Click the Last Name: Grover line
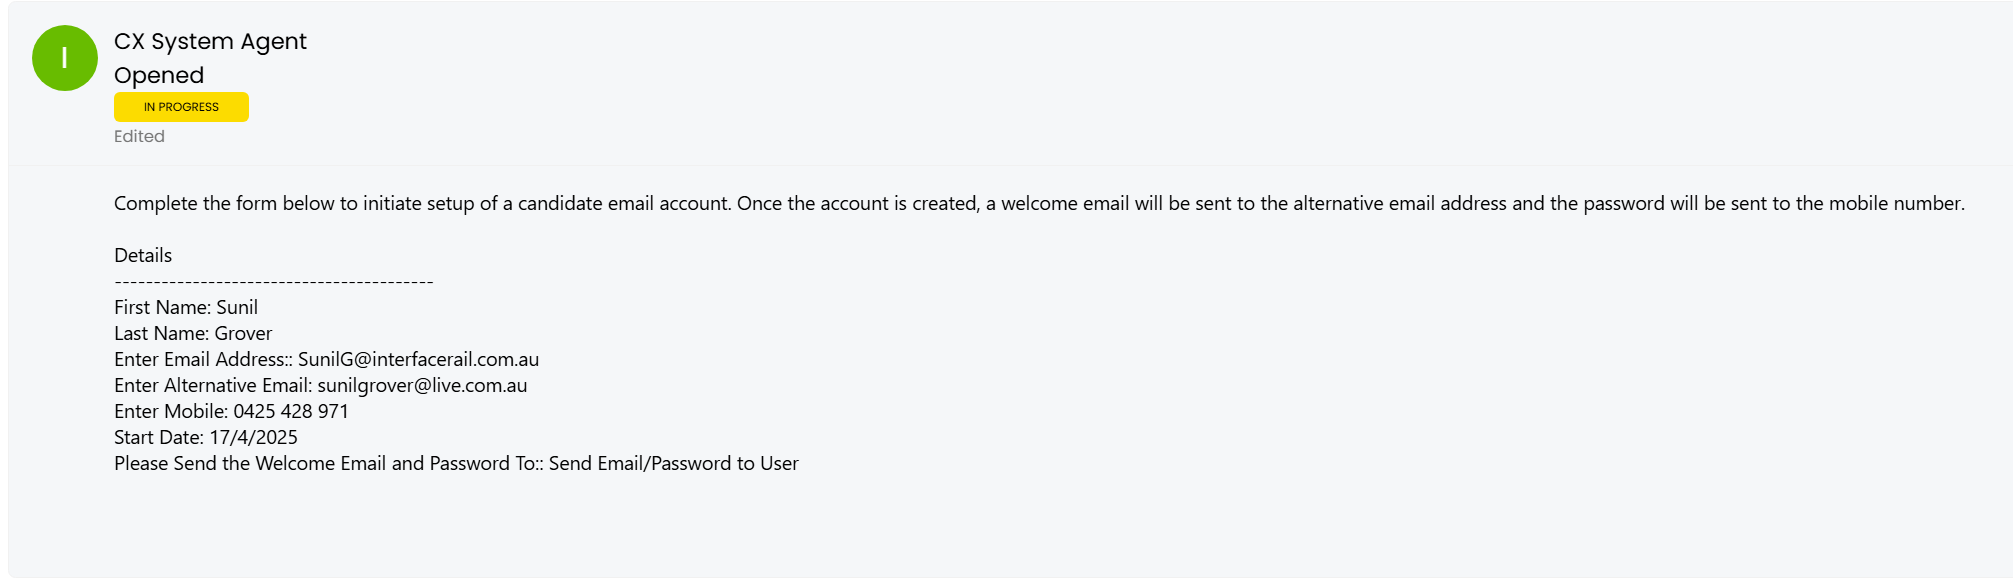 193,333
